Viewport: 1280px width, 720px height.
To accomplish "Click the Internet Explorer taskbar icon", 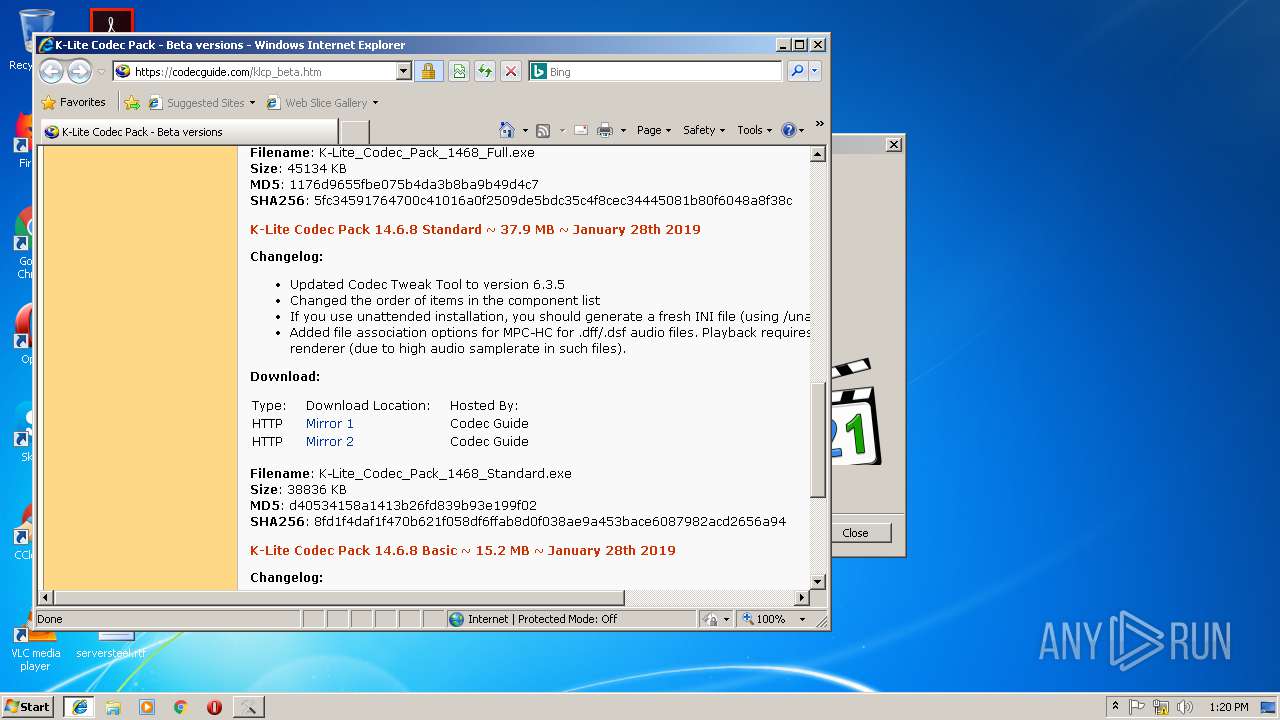I will [79, 707].
